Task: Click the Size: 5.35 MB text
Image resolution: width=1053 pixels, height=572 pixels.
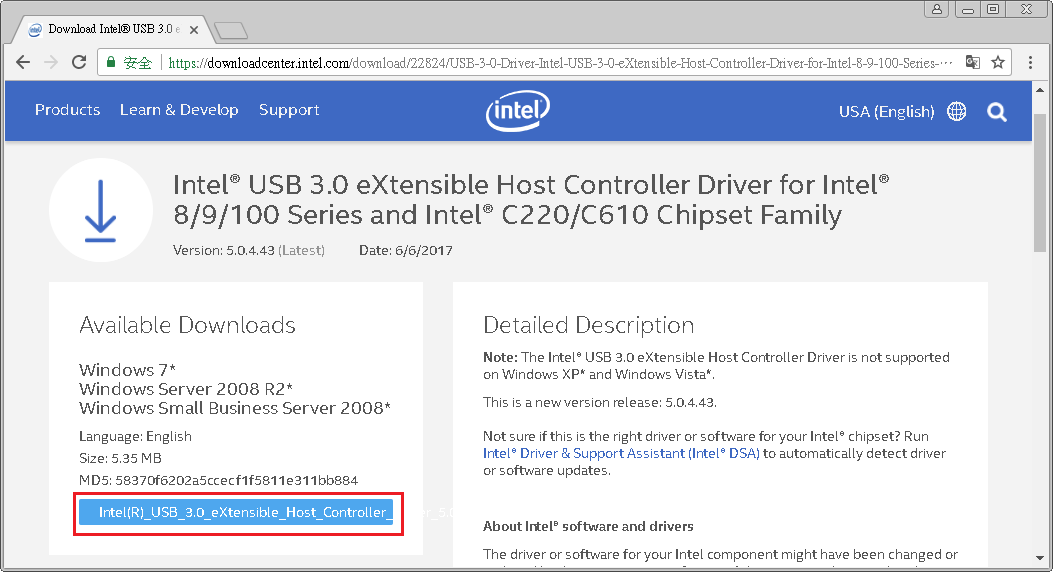Action: coord(120,459)
